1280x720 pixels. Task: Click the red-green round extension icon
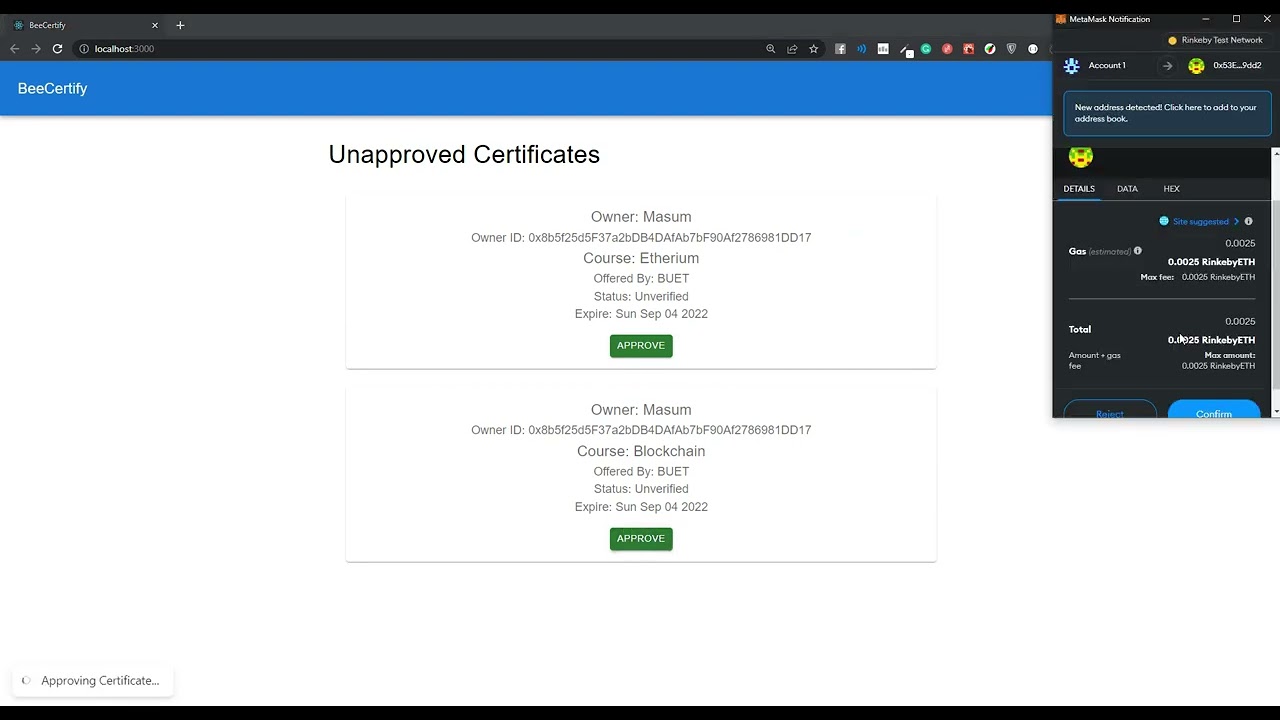pos(990,48)
